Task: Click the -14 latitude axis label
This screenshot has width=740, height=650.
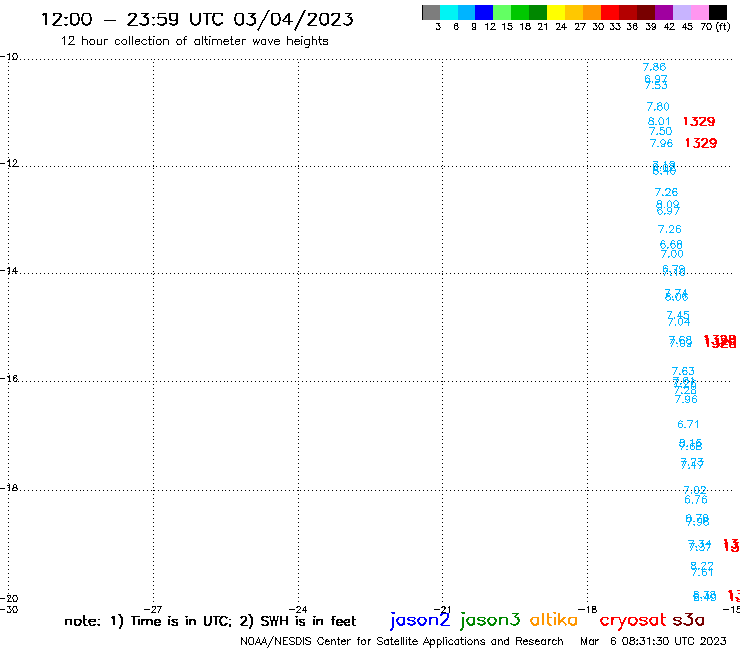Action: click(x=9, y=271)
